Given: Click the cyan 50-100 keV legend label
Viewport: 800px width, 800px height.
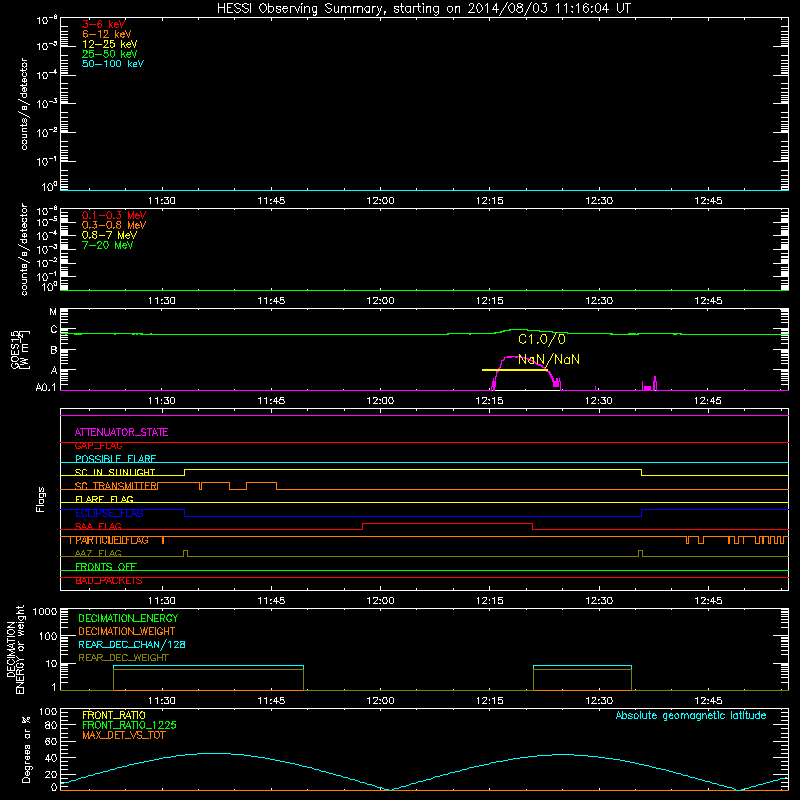Looking at the screenshot, I should [x=113, y=64].
